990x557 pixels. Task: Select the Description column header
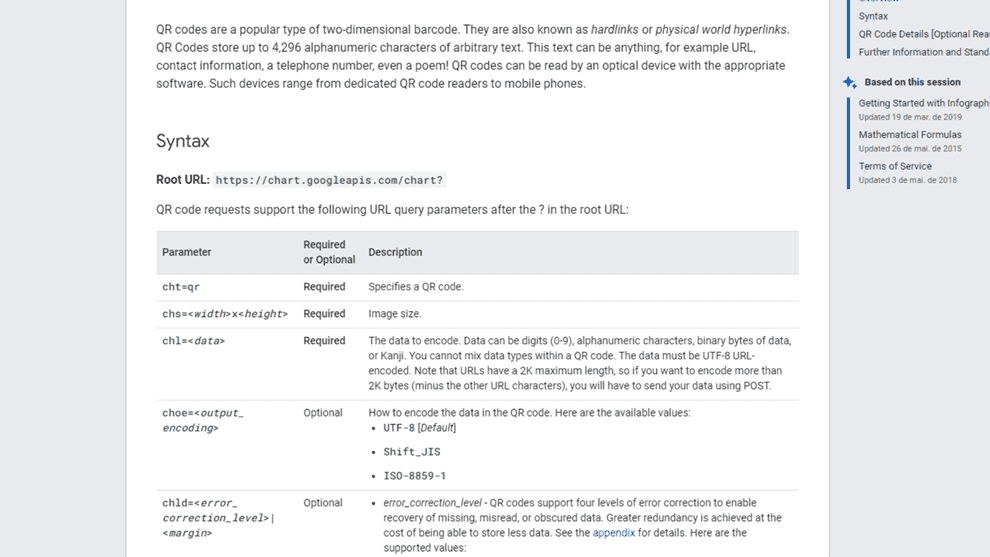pyautogui.click(x=395, y=252)
